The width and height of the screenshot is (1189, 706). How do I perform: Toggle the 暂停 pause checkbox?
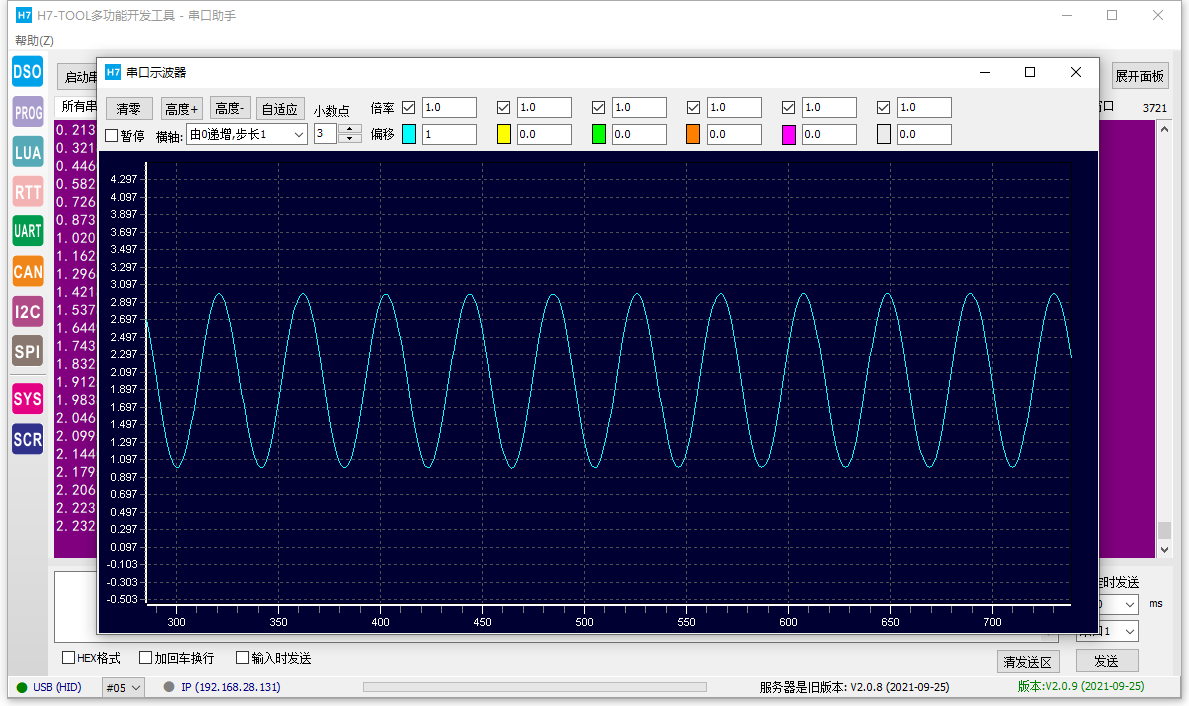tap(111, 136)
